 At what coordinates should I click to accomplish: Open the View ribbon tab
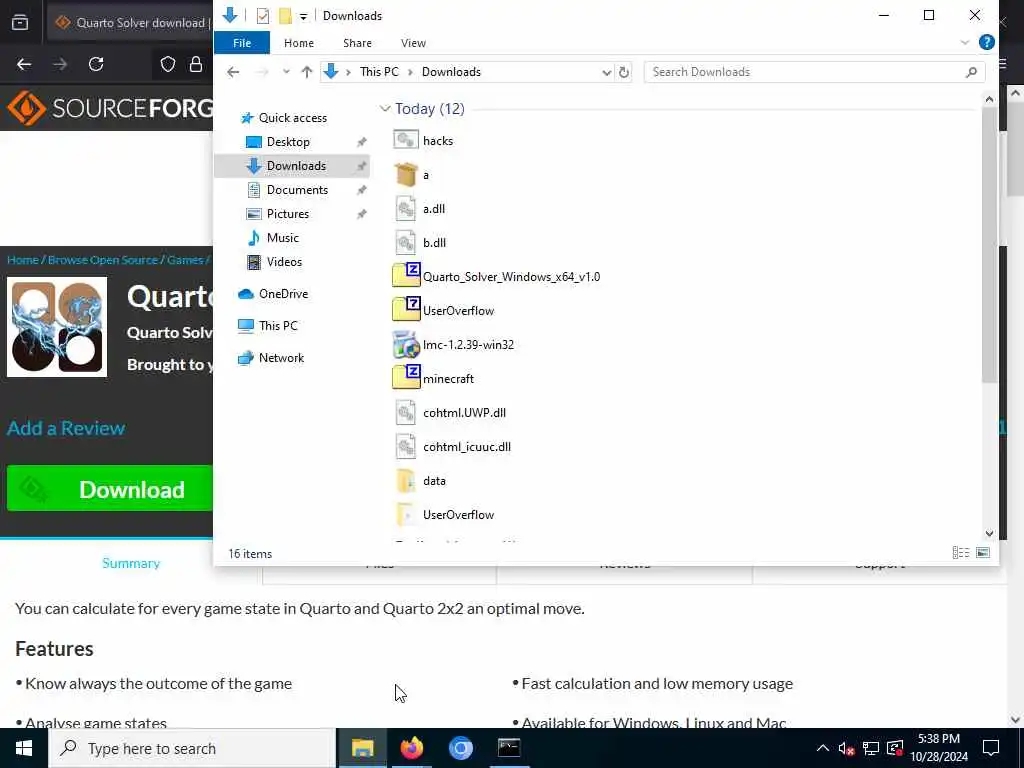point(413,42)
